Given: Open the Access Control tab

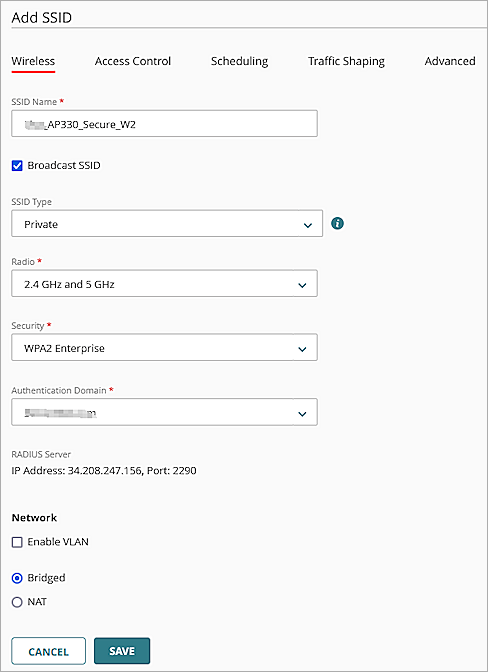Looking at the screenshot, I should pos(133,61).
